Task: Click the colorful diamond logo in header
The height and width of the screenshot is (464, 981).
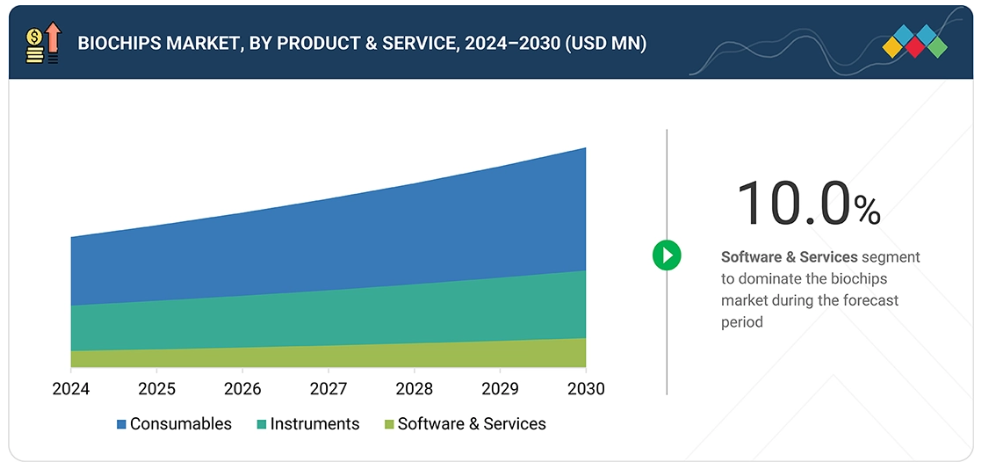Action: 915,43
